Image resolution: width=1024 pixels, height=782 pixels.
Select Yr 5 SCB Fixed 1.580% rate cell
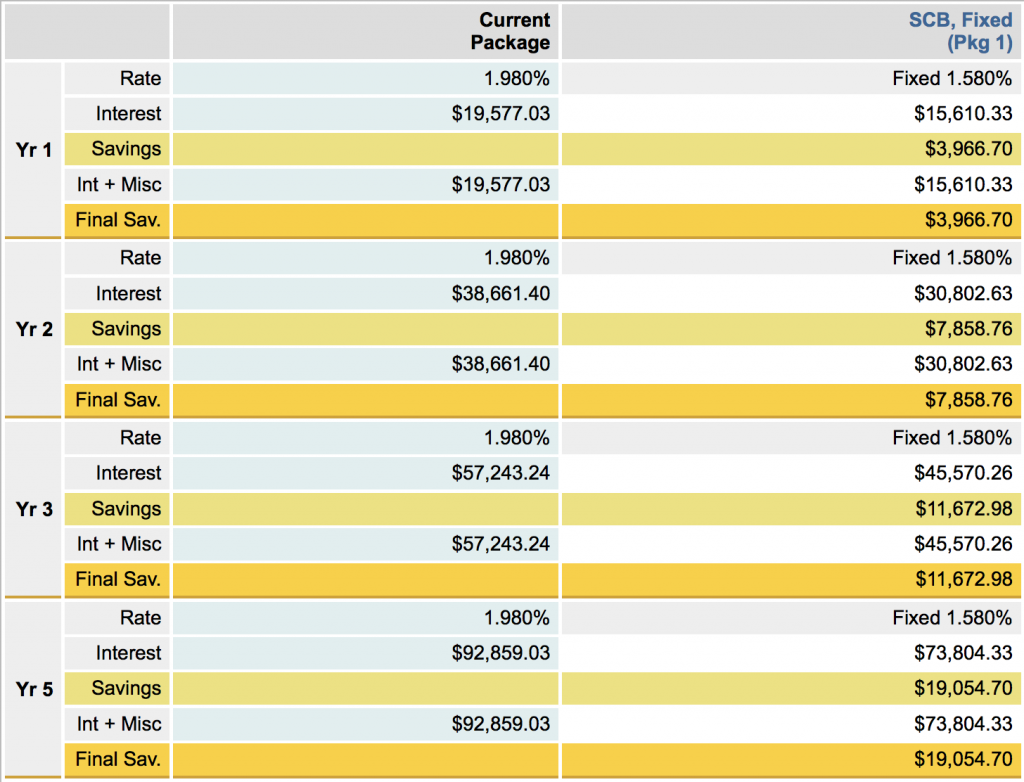tap(952, 618)
